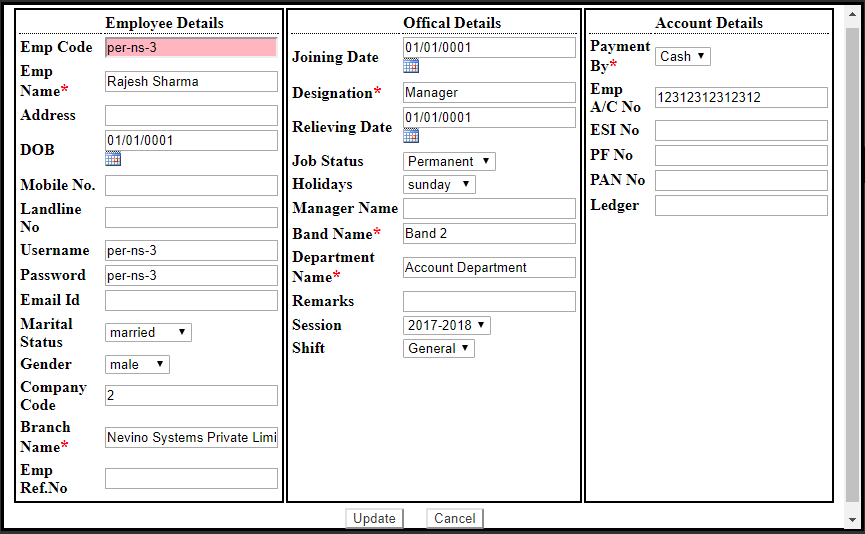
Task: Click the Email Id input box
Action: (191, 300)
